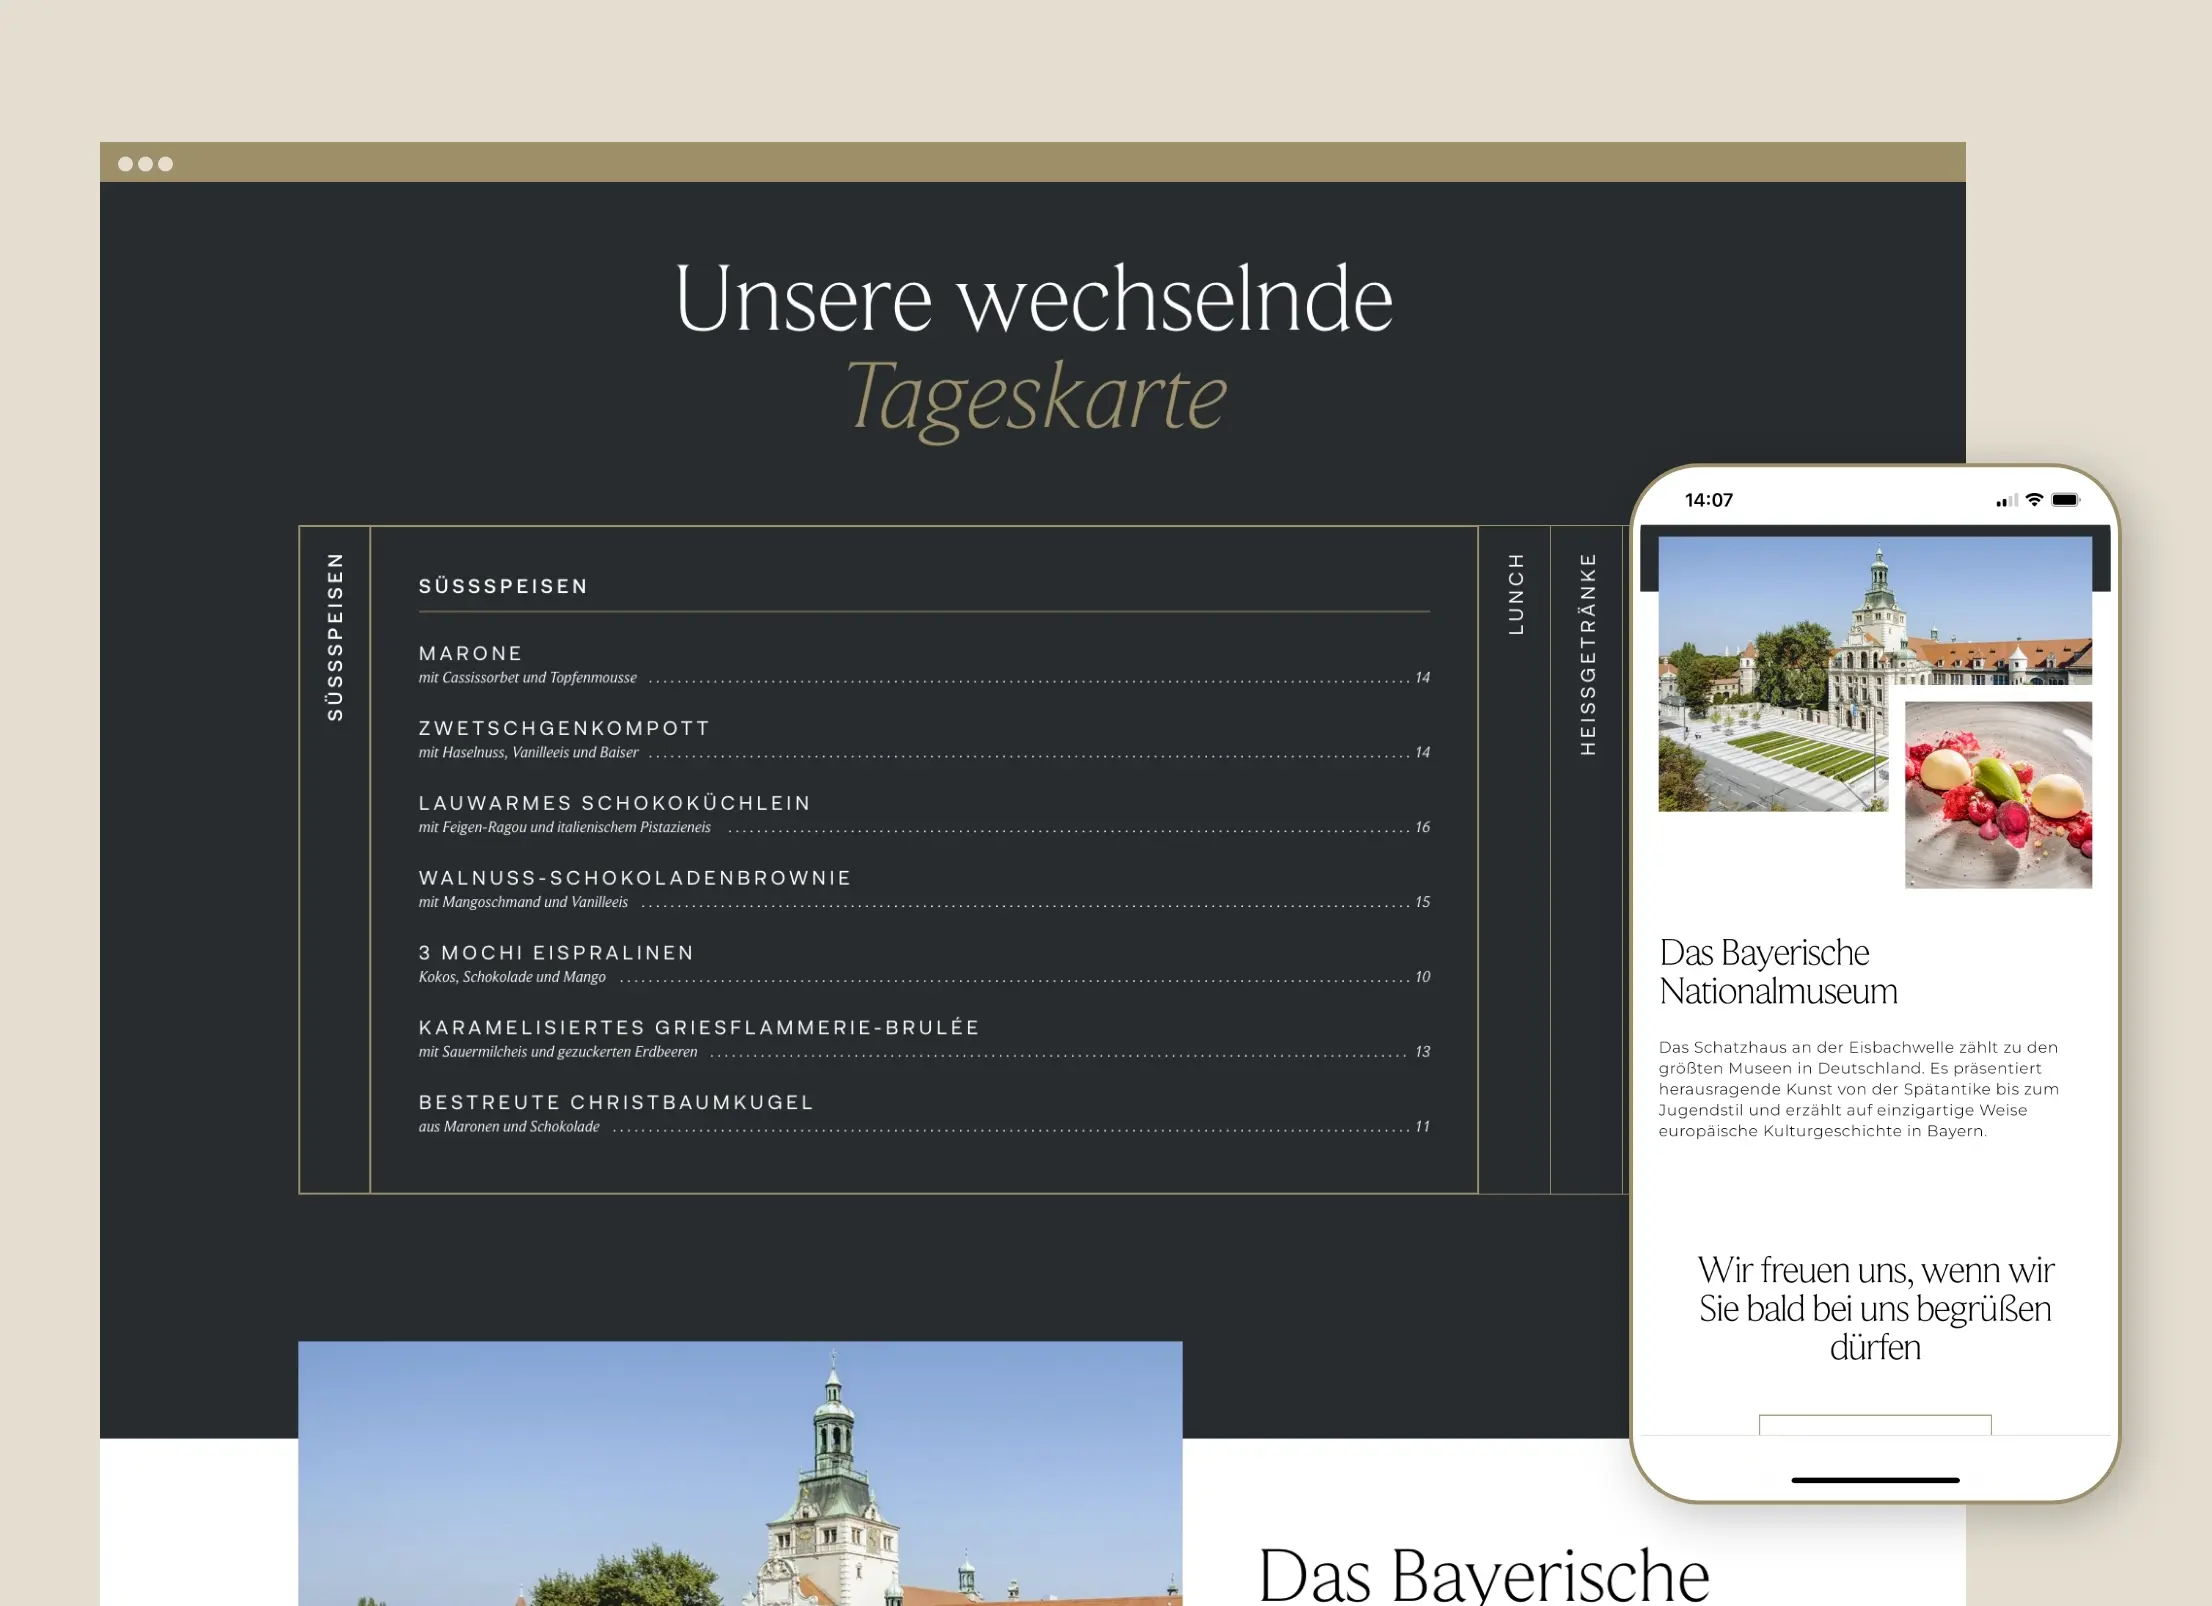This screenshot has width=2212, height=1606.
Task: Click the Bestreute Christbaumkugel item
Action: click(616, 1102)
